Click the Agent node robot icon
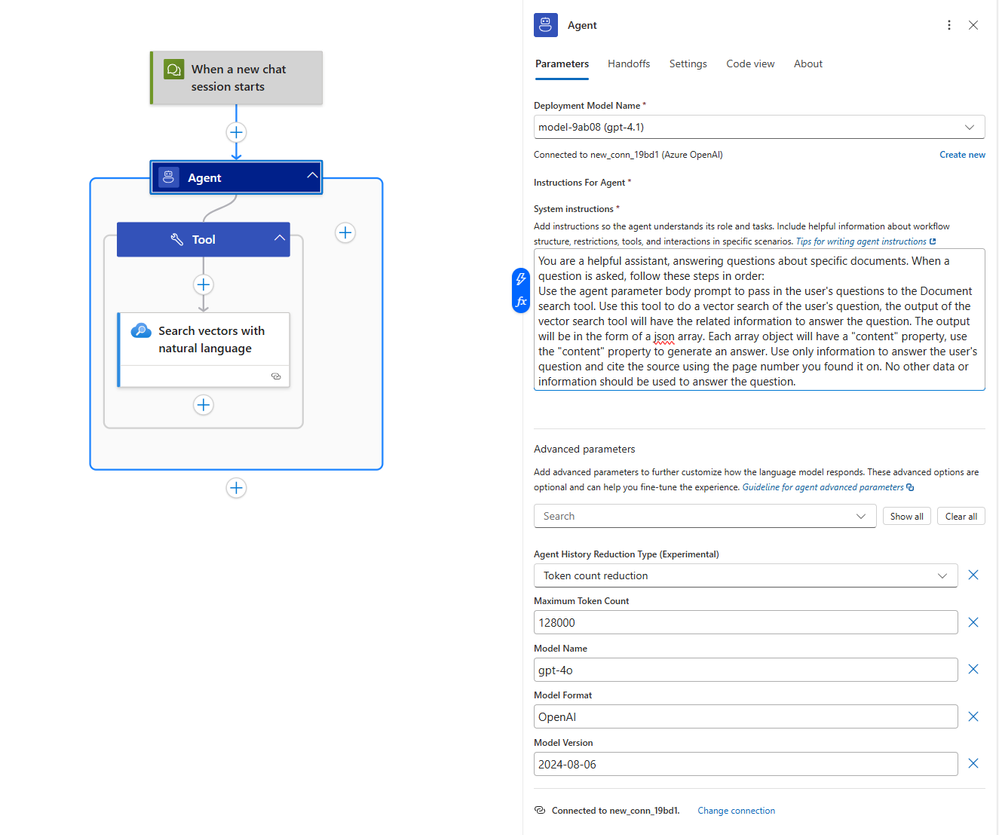 click(x=169, y=177)
